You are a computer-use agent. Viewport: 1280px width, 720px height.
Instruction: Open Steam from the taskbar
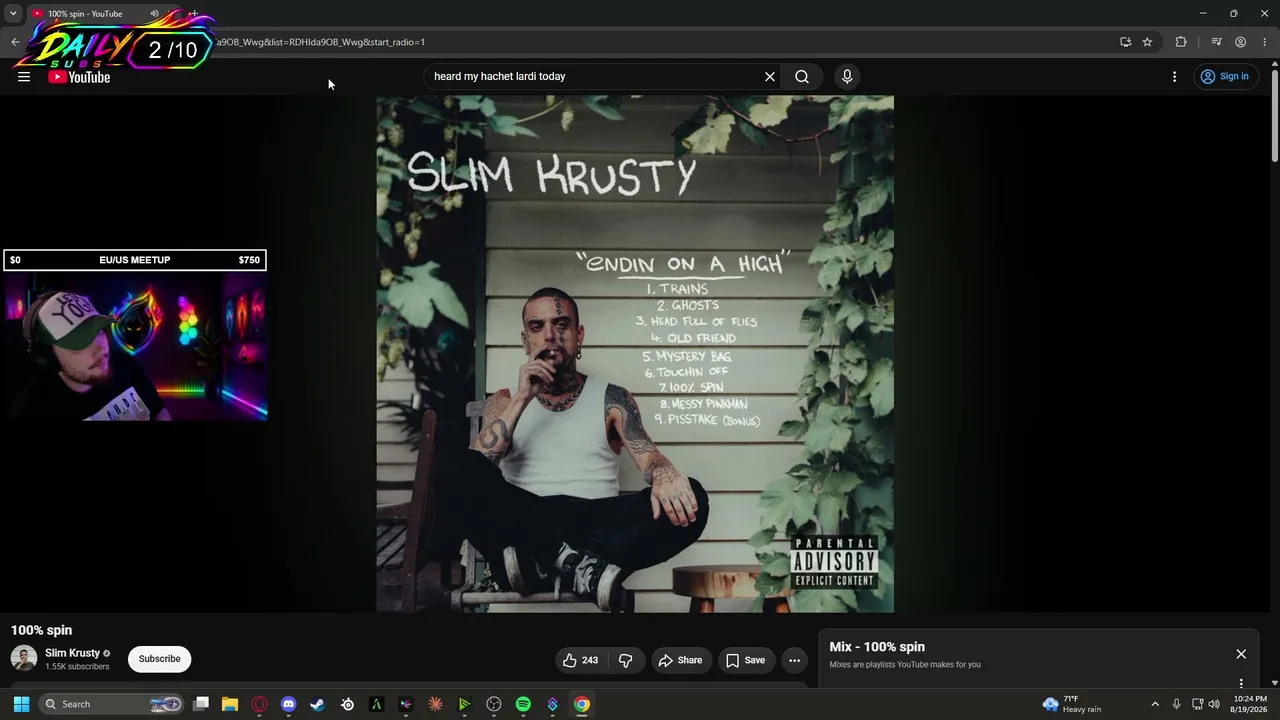318,704
